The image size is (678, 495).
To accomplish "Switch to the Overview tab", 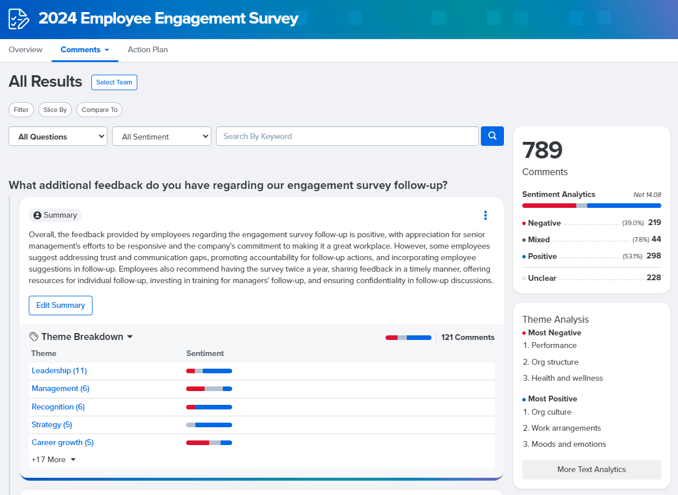I will 26,50.
